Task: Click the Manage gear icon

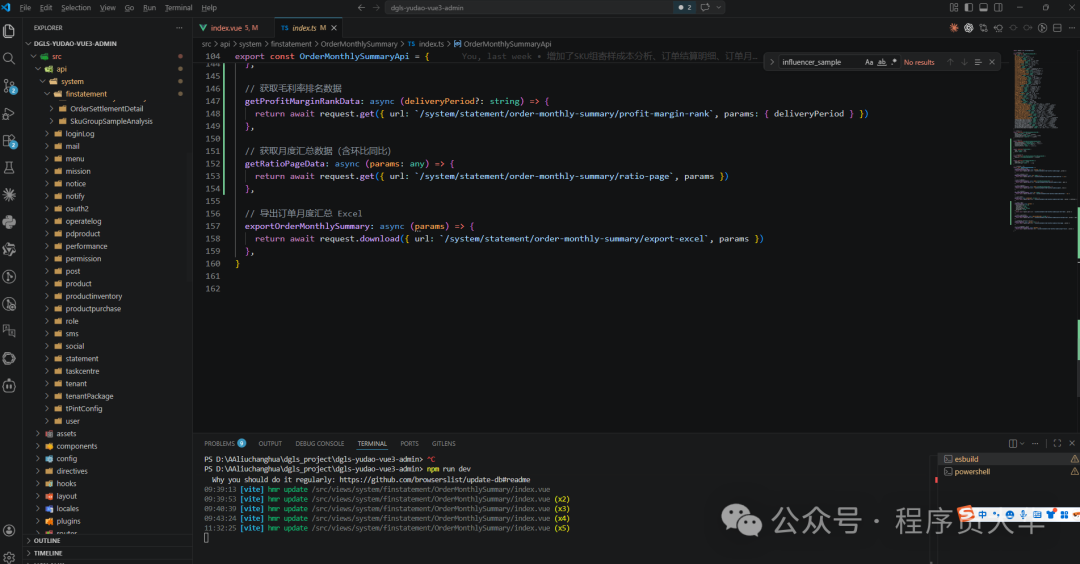Action: (9, 555)
